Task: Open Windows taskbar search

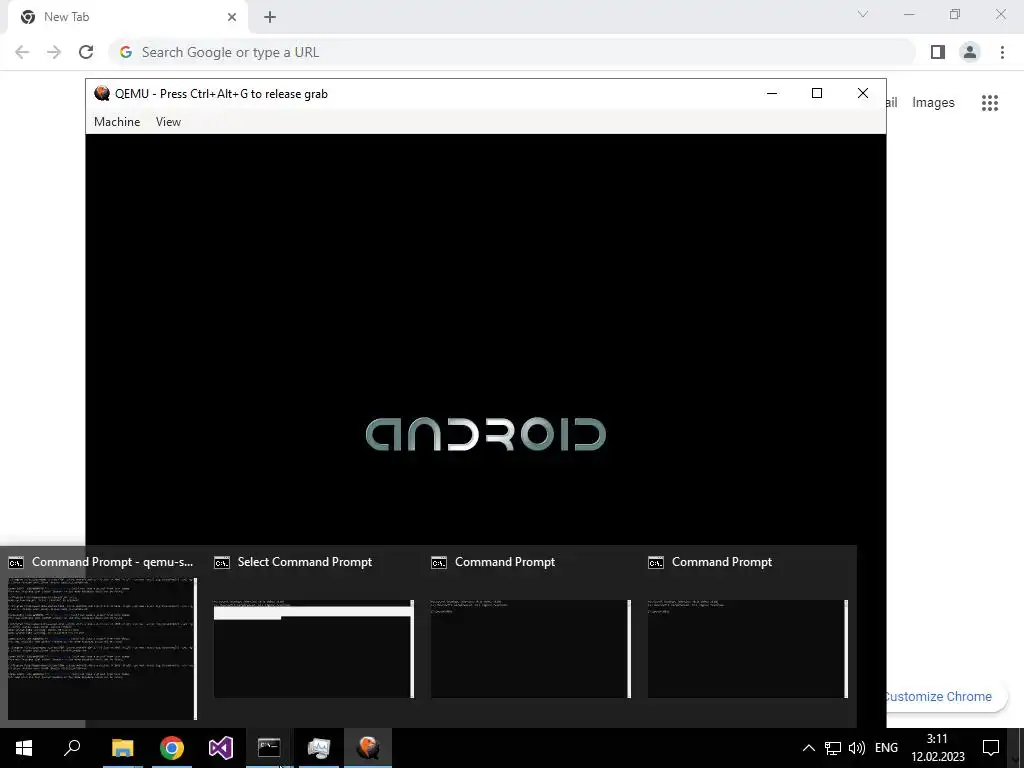Action: click(72, 748)
